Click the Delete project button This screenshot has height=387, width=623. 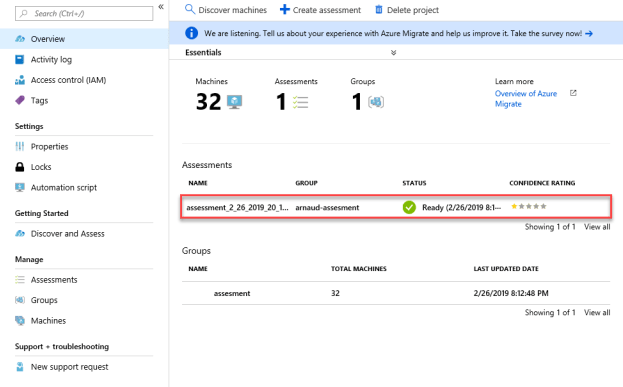407,10
